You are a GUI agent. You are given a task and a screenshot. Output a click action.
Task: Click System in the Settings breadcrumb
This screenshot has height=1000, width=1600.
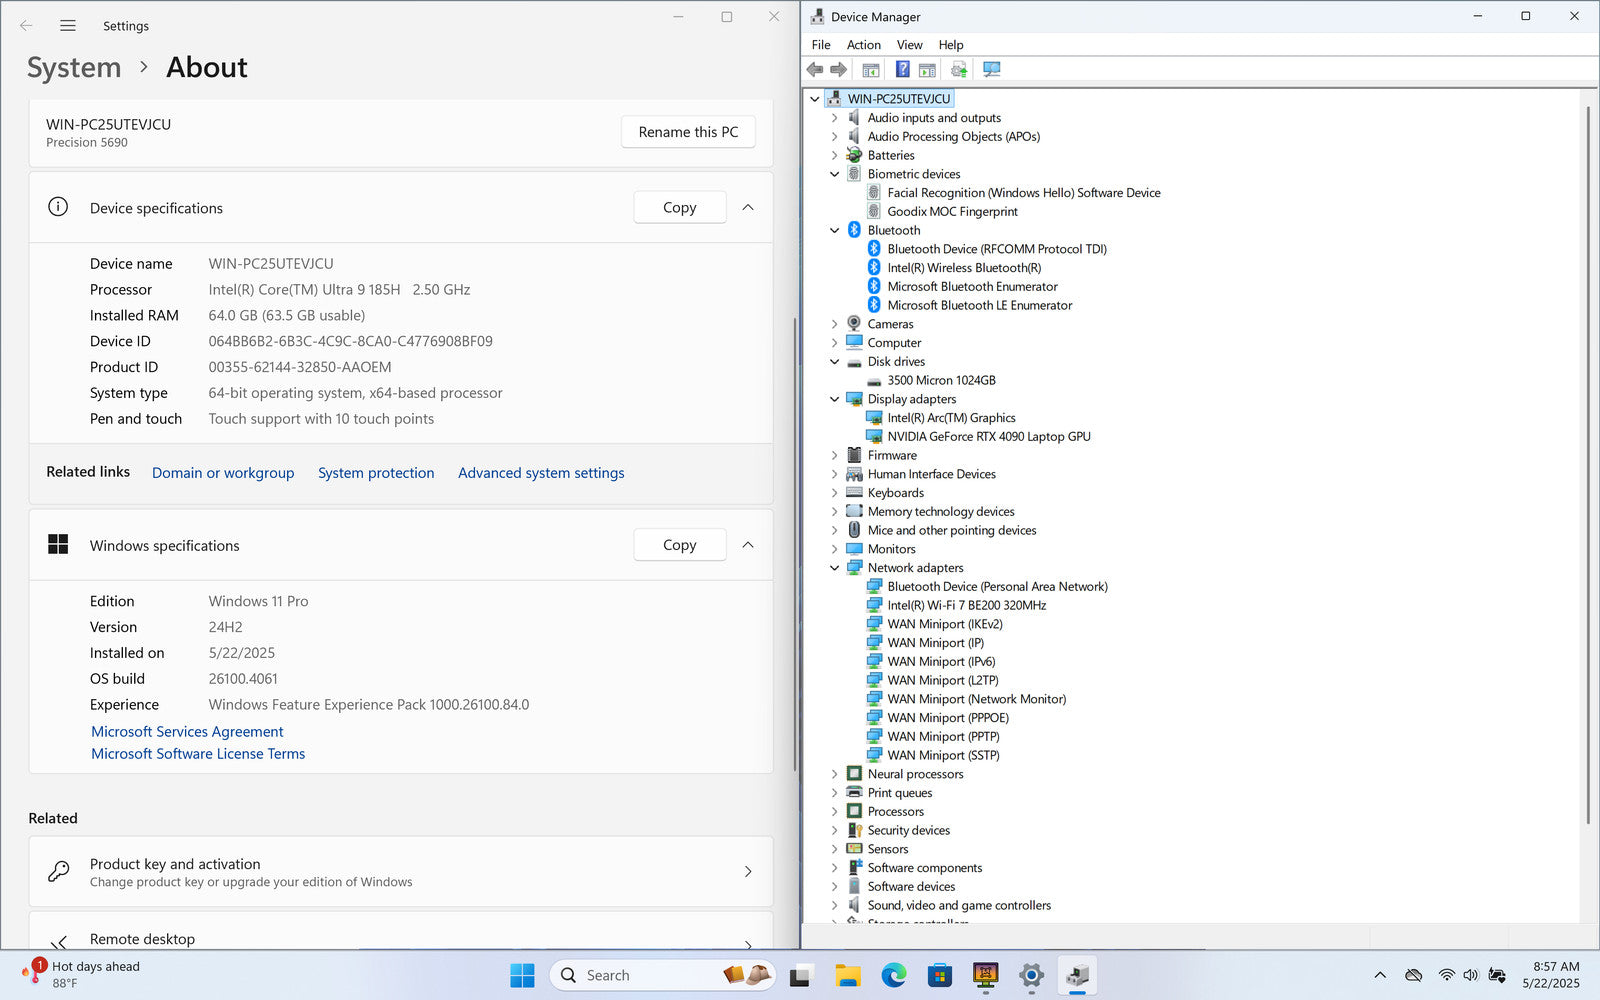74,67
